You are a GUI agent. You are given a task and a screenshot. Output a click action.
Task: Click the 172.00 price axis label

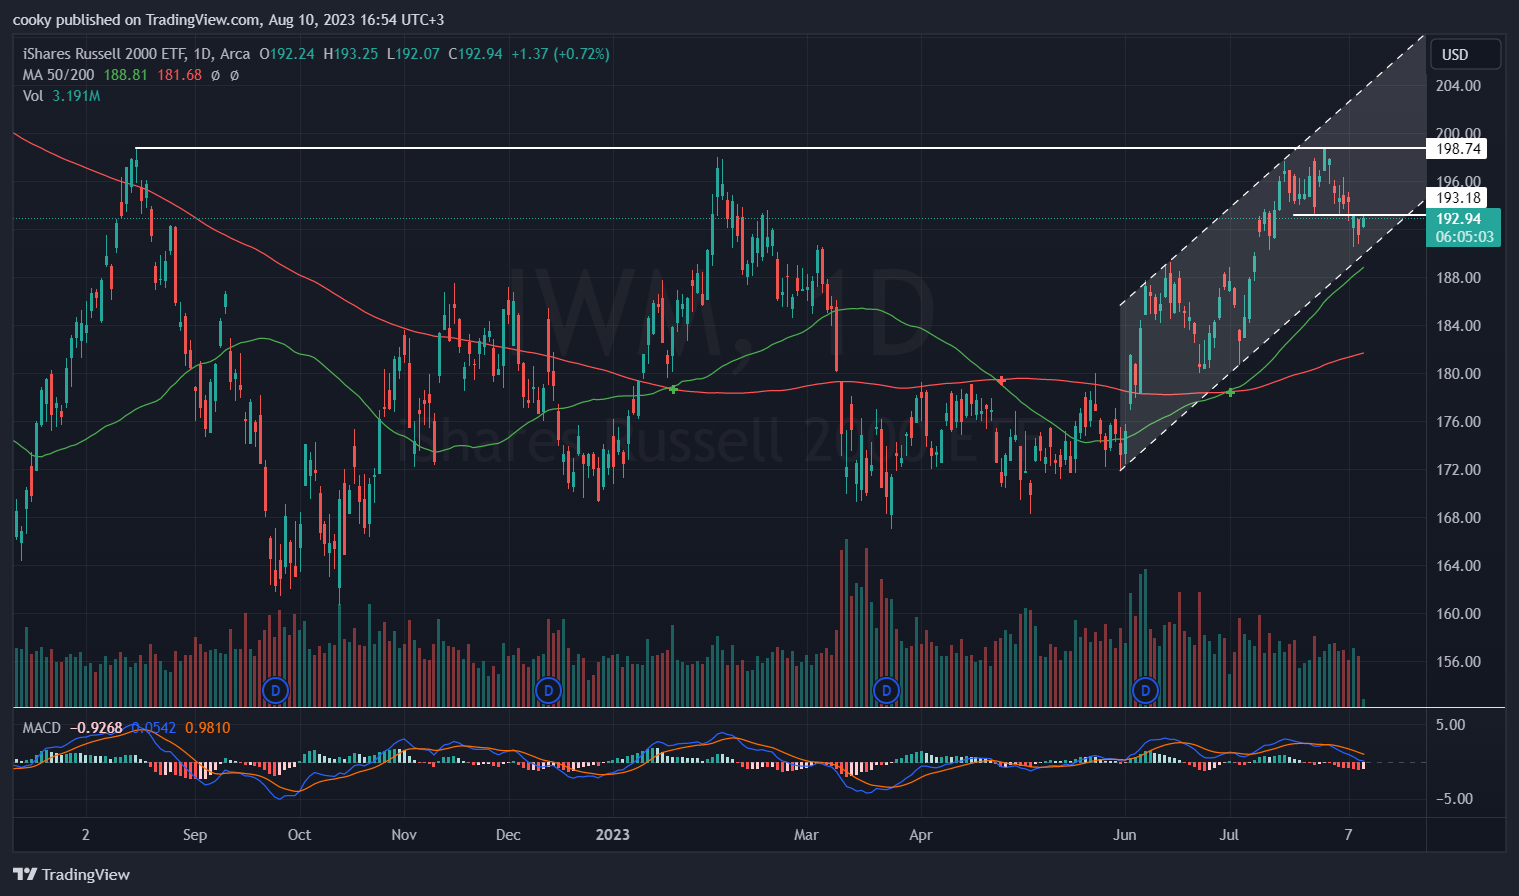[x=1458, y=470]
